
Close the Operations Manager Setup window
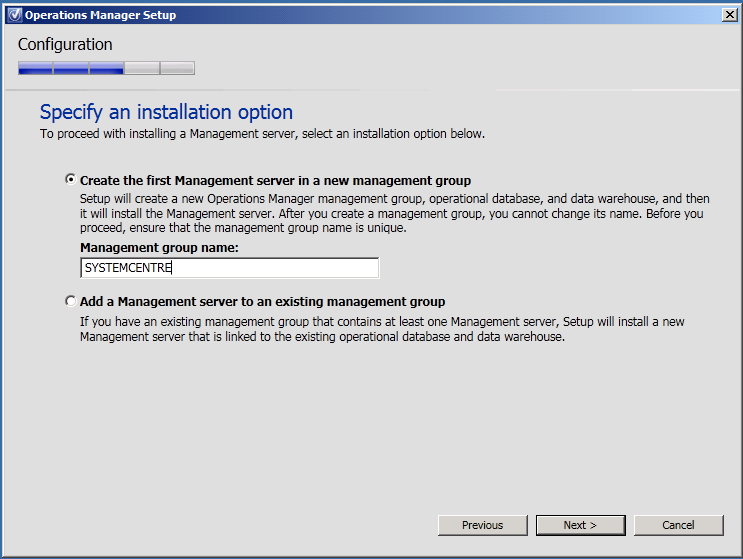(x=730, y=15)
